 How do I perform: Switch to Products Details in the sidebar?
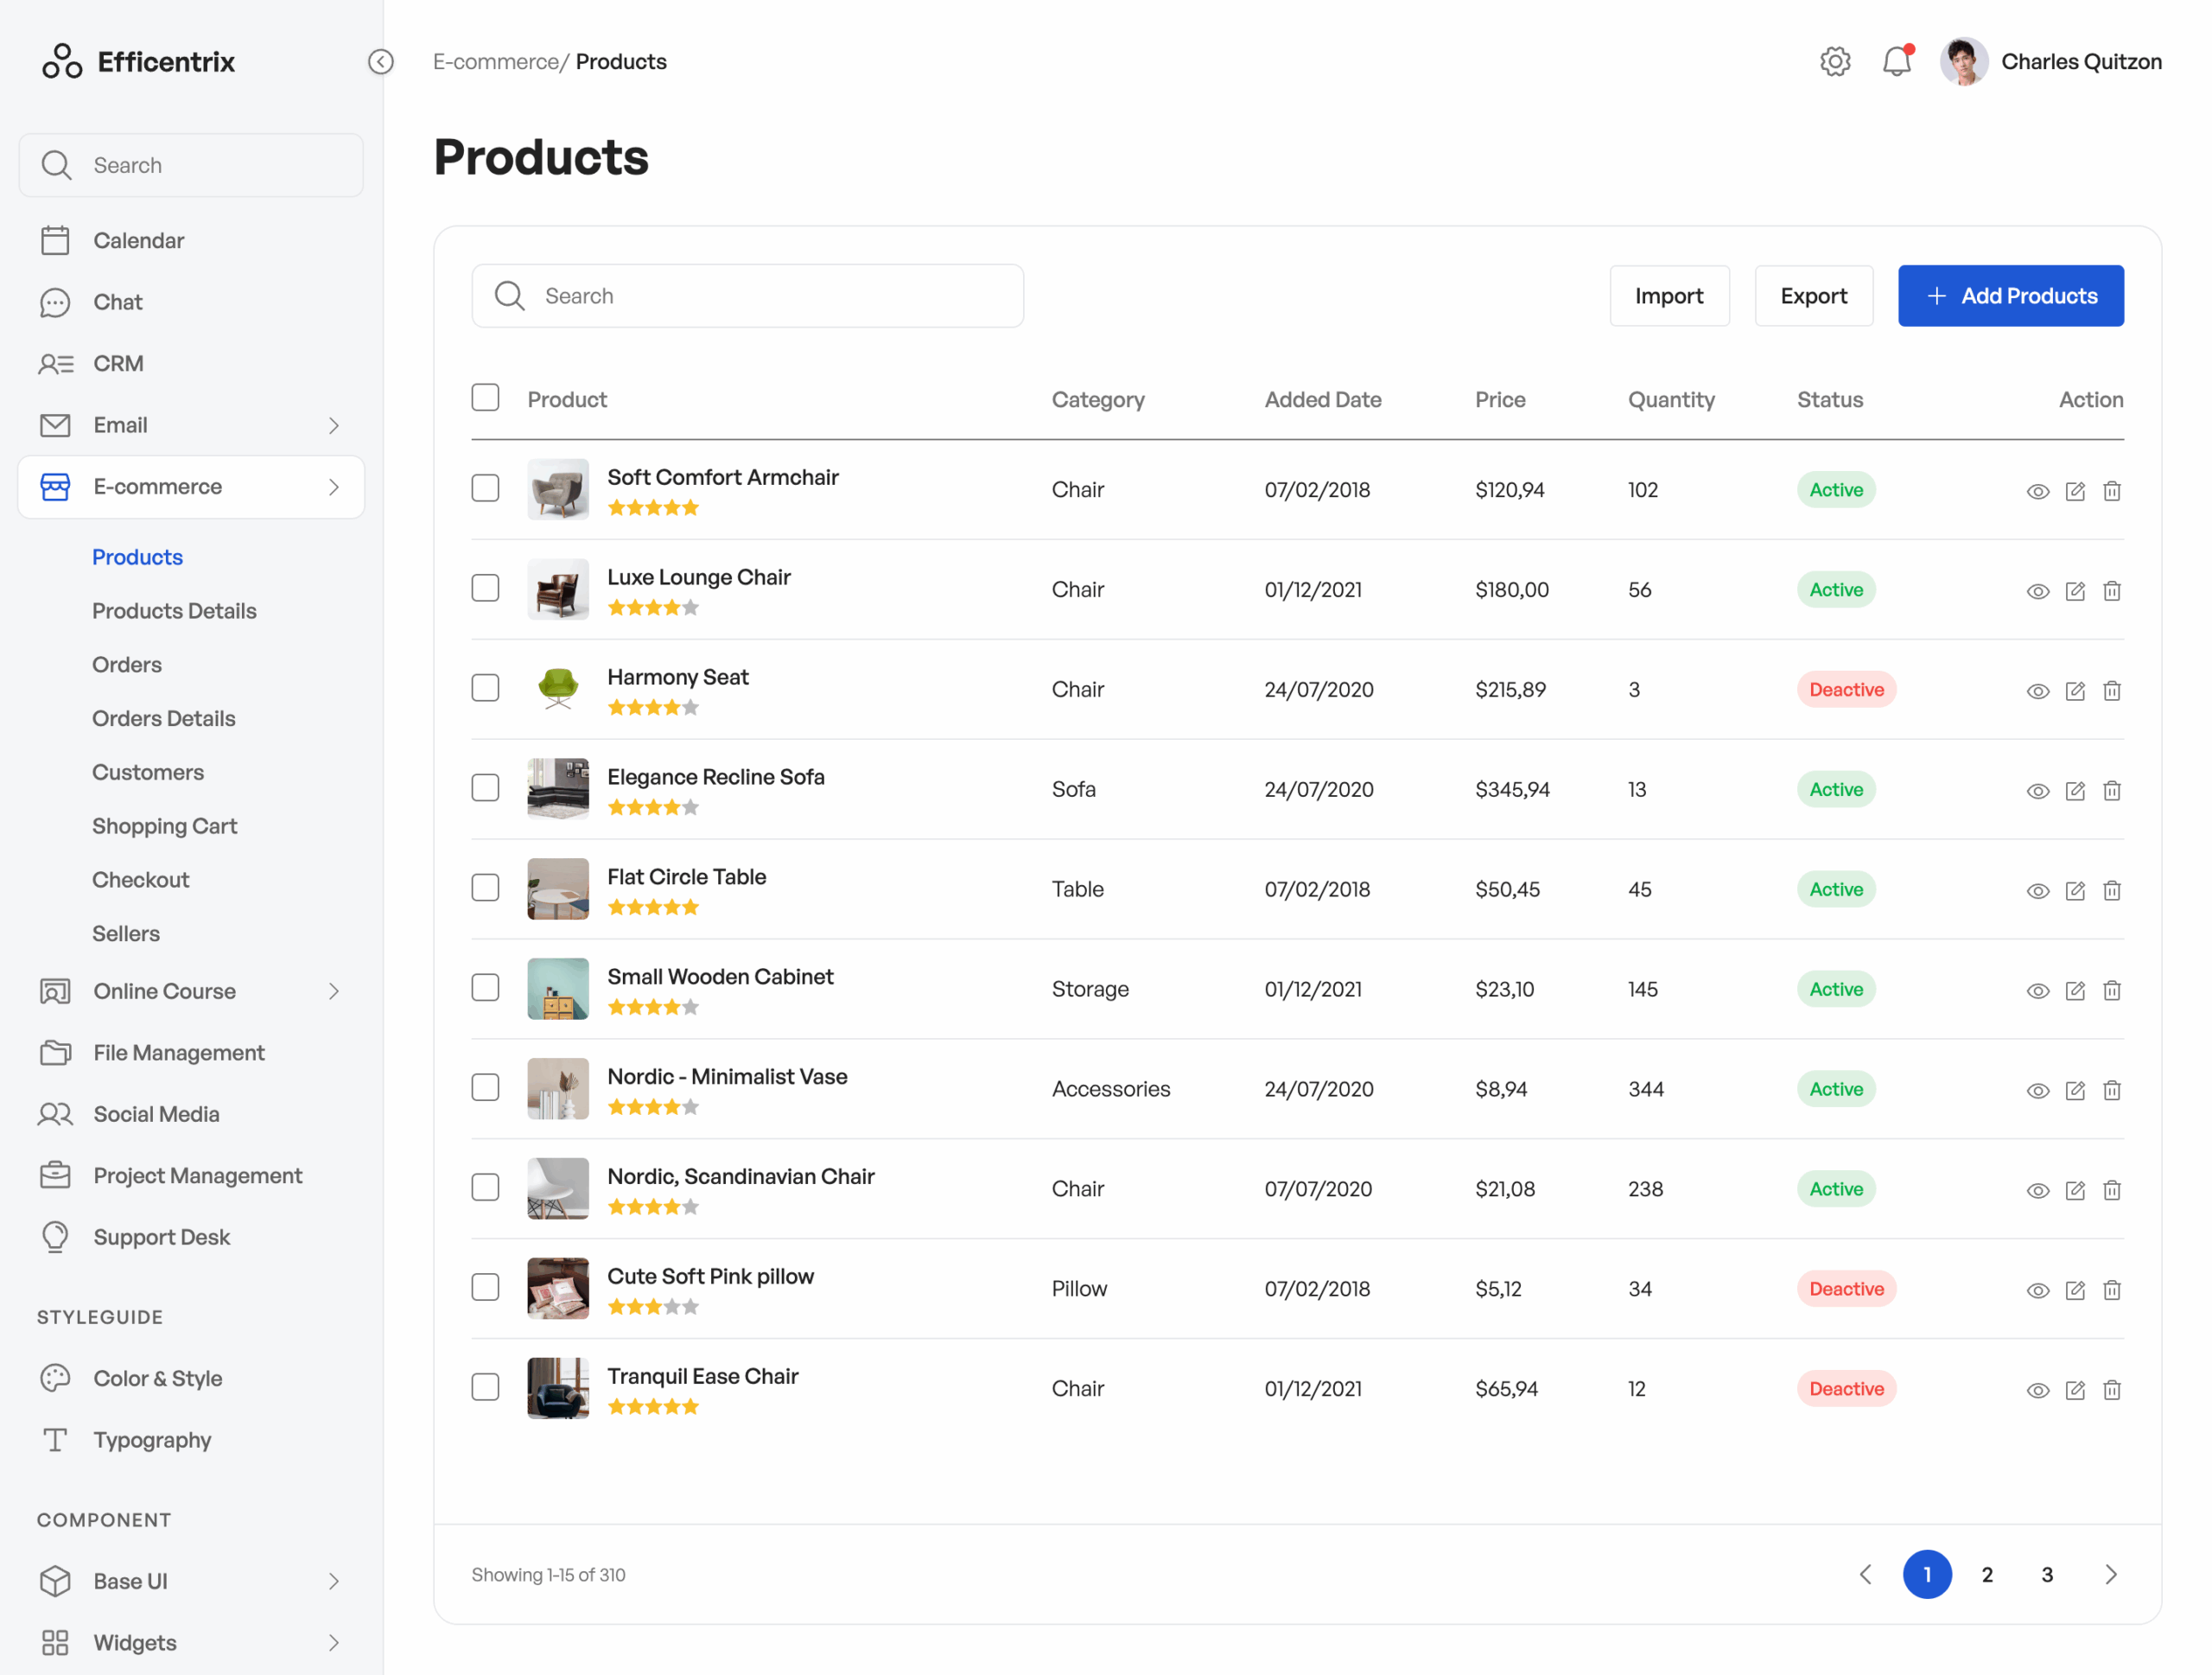(x=174, y=610)
